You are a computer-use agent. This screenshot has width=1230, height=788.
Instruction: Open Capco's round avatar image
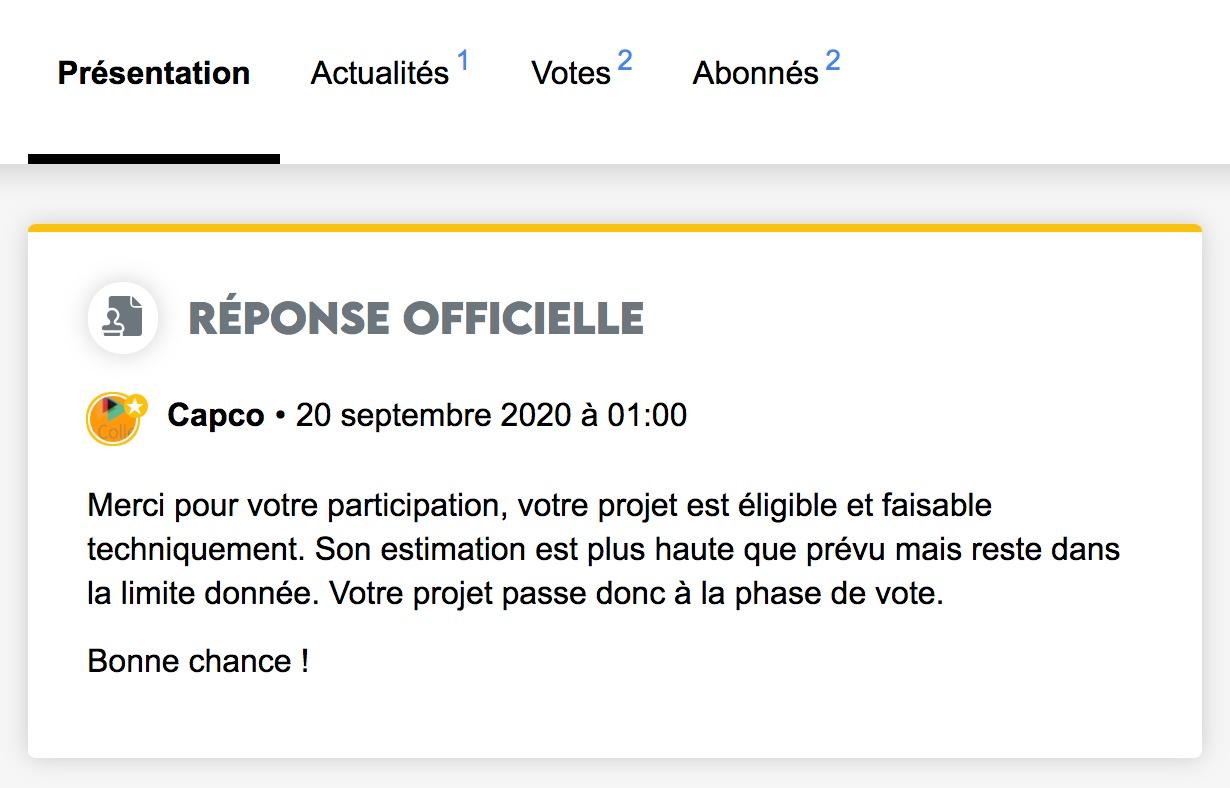tap(114, 418)
